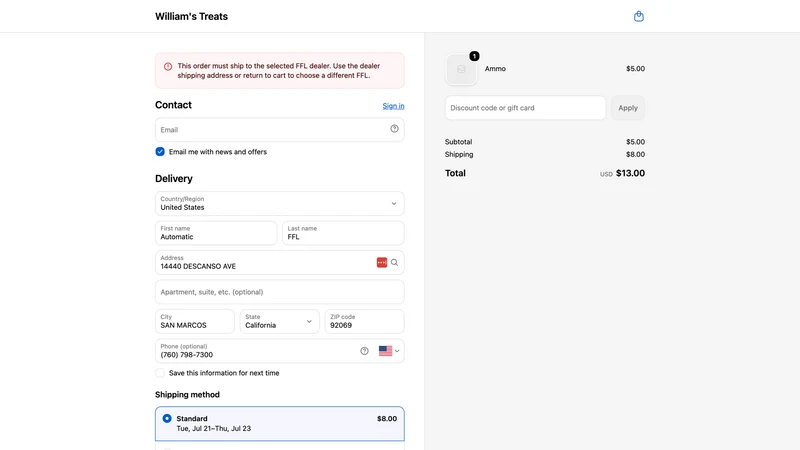Open the shopping bag cart icon
800x450 pixels.
pyautogui.click(x=638, y=16)
